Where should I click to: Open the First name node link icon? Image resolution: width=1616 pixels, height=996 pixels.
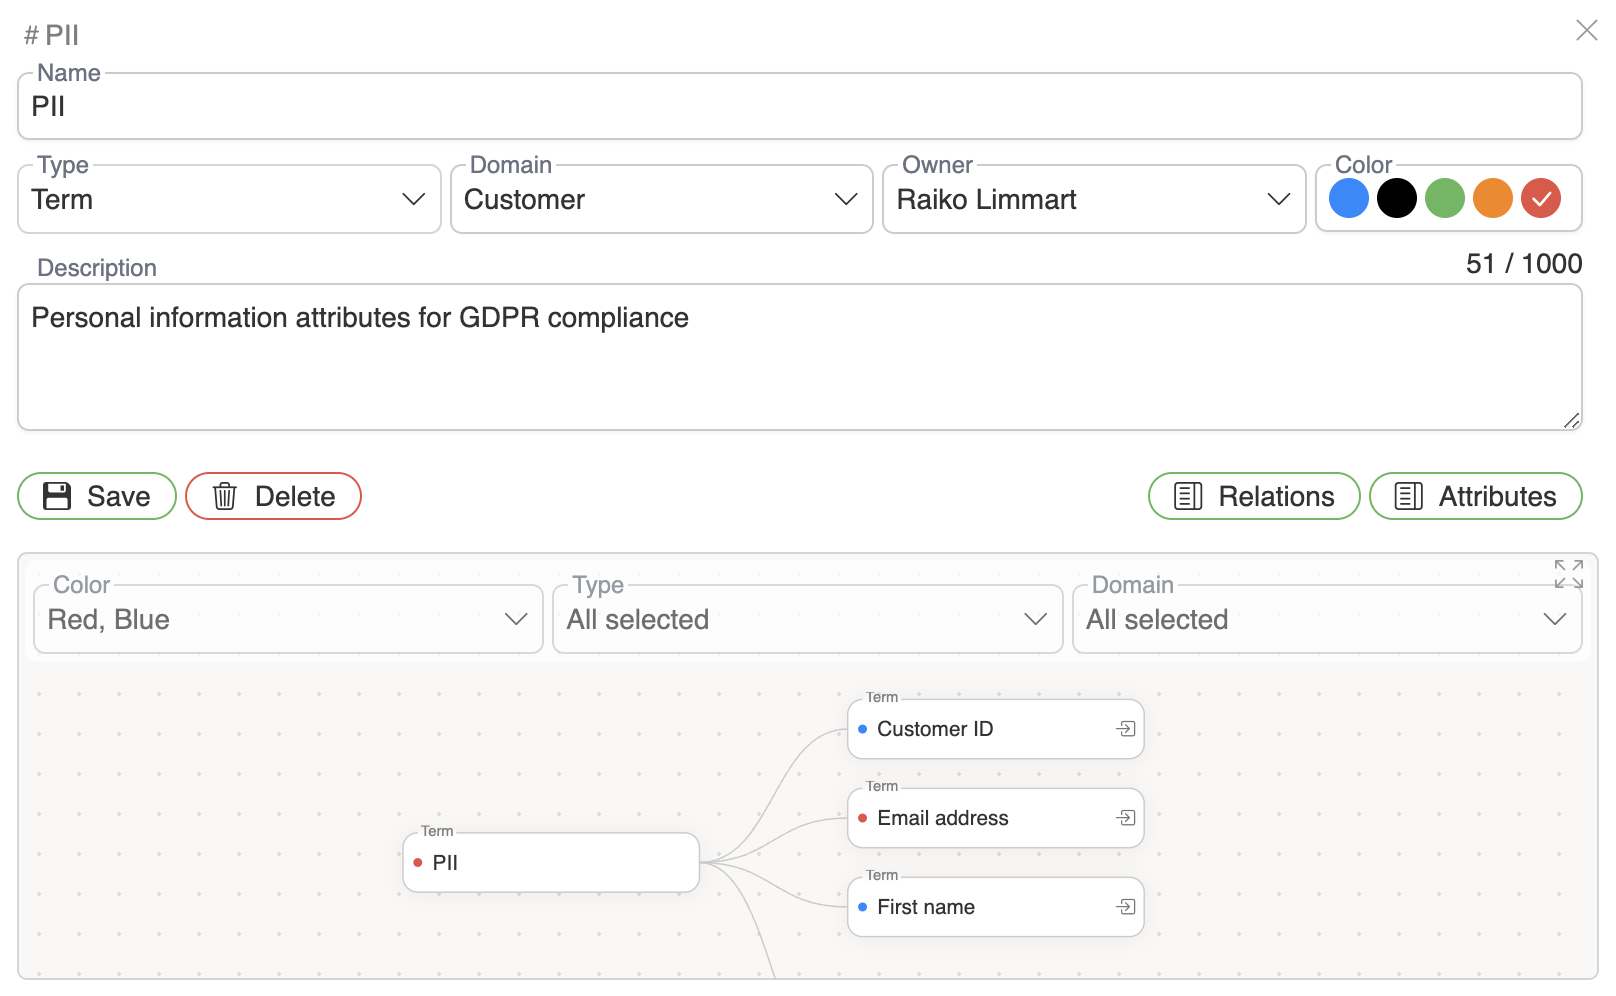coord(1125,907)
